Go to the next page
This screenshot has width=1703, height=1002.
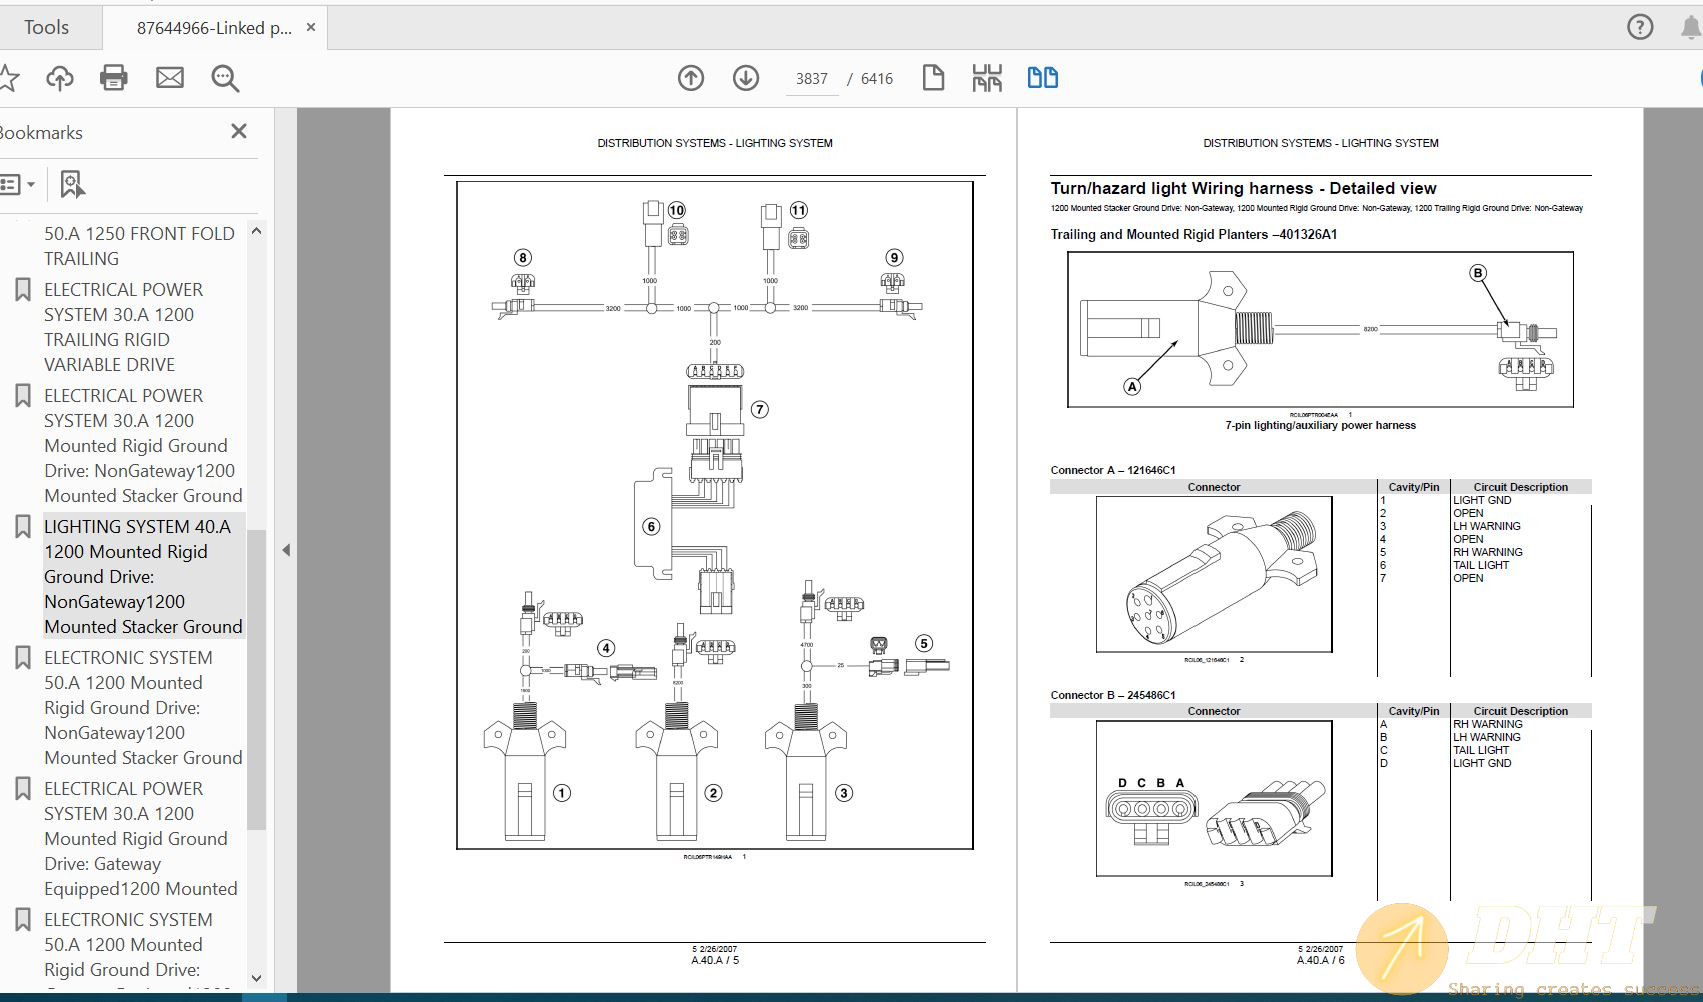[x=745, y=78]
